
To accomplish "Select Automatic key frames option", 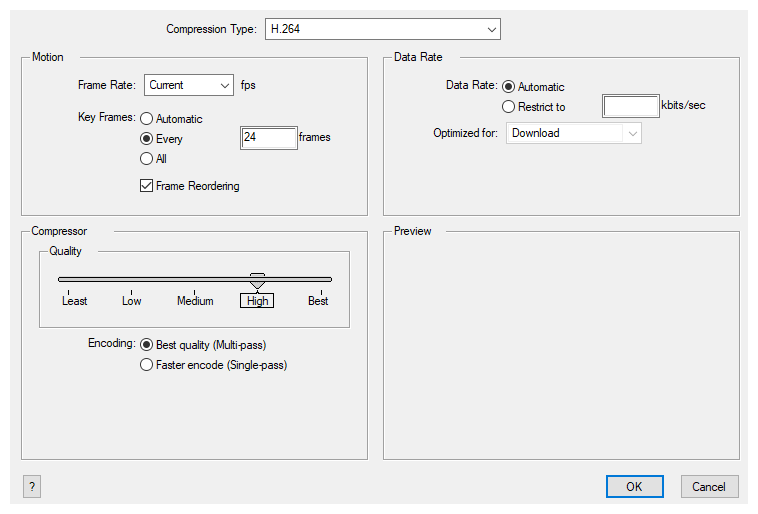I will click(147, 119).
